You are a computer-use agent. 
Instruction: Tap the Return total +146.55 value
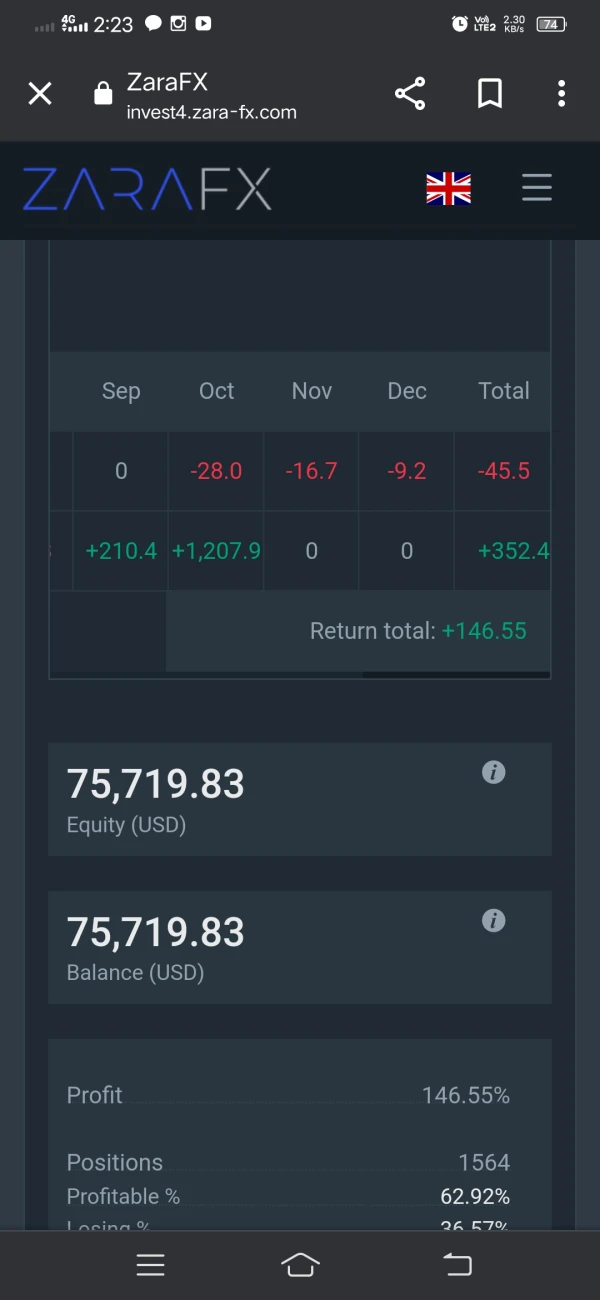(x=484, y=631)
